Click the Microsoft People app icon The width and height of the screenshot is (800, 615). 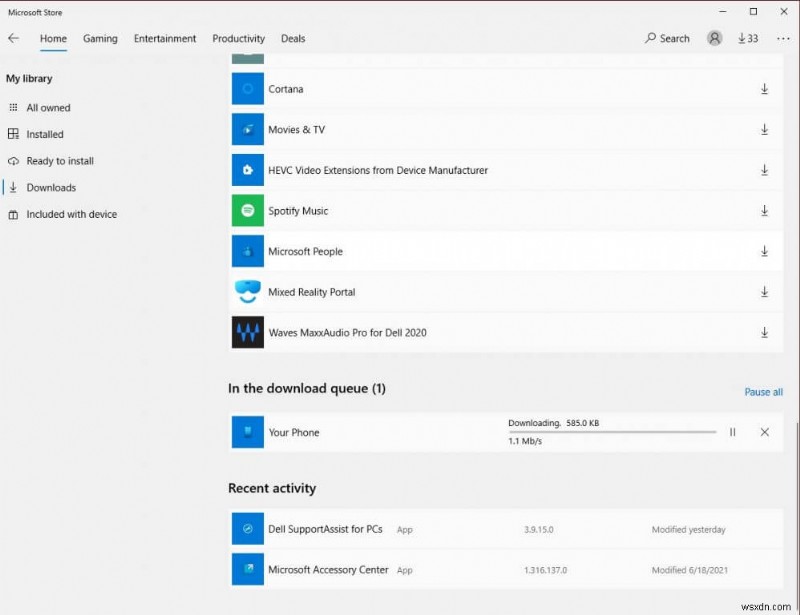tap(247, 251)
